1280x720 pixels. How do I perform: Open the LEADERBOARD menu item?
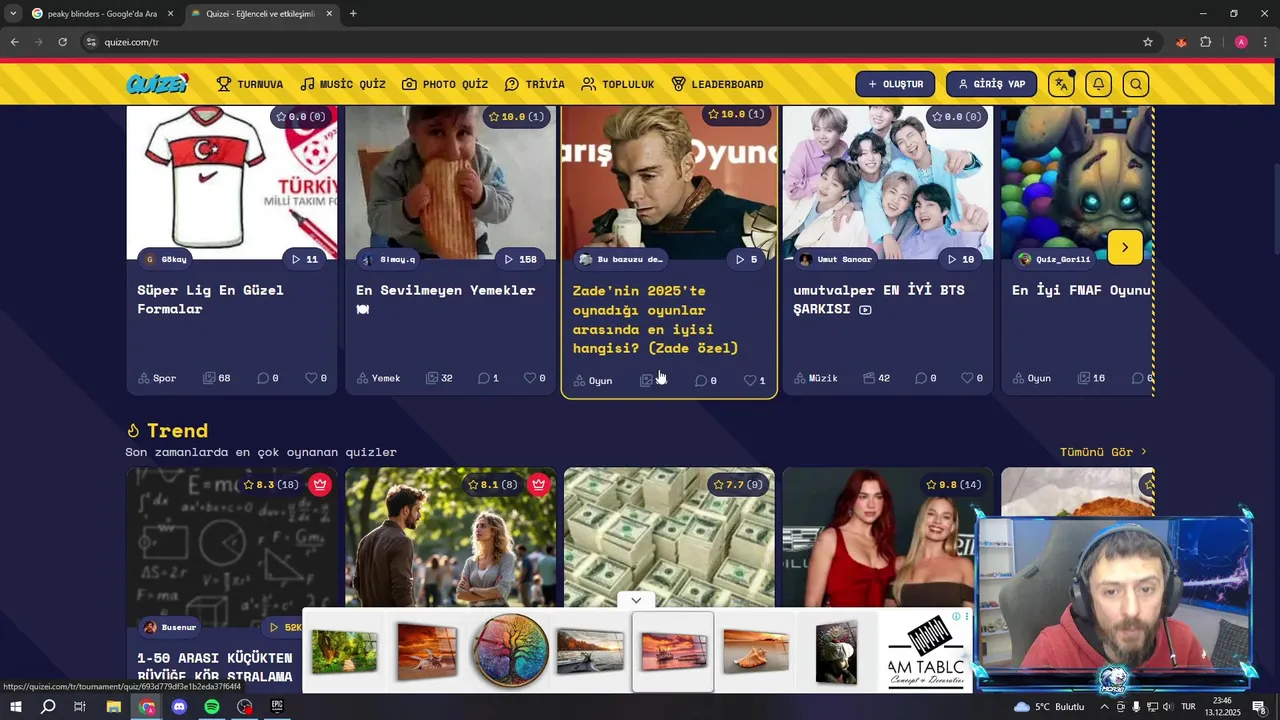pyautogui.click(x=717, y=84)
